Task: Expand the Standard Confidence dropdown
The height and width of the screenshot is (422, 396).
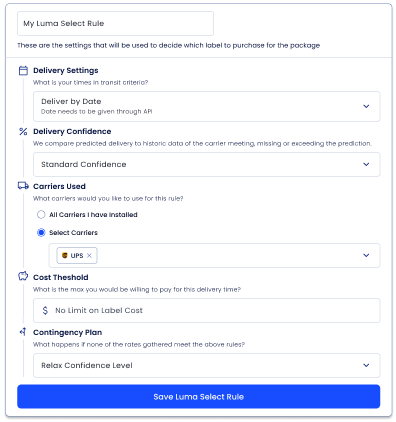Action: pyautogui.click(x=207, y=164)
